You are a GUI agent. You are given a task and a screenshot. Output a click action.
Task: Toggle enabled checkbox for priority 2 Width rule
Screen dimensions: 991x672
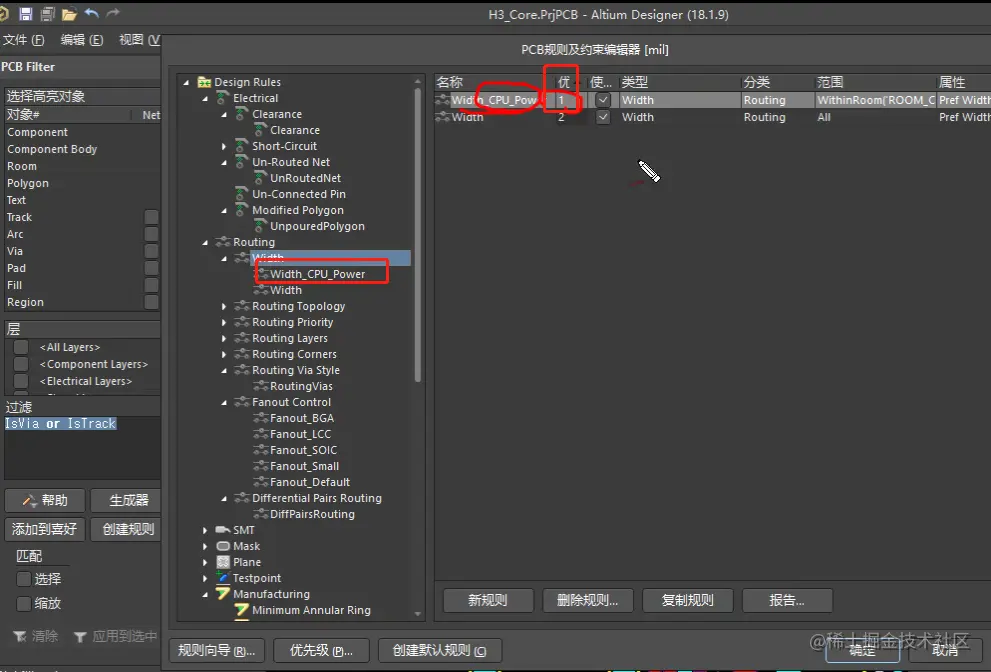tap(603, 117)
